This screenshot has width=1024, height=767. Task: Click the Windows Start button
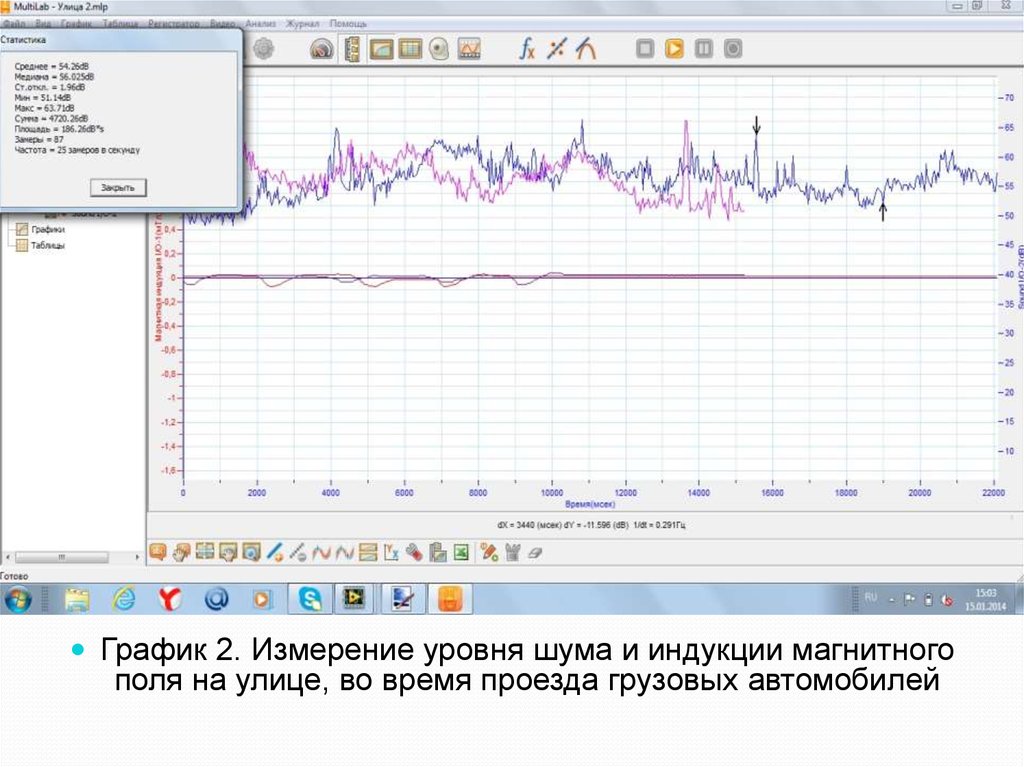pyautogui.click(x=18, y=598)
